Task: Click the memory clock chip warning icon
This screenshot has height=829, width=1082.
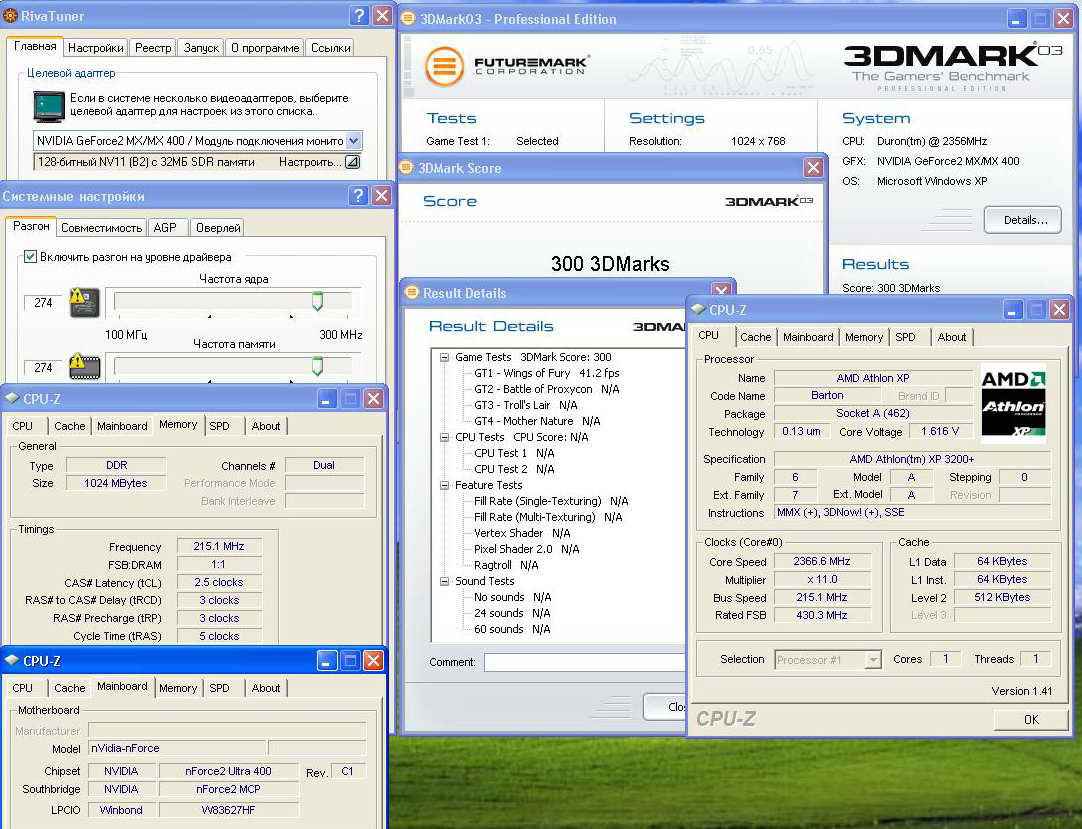Action: [x=85, y=366]
